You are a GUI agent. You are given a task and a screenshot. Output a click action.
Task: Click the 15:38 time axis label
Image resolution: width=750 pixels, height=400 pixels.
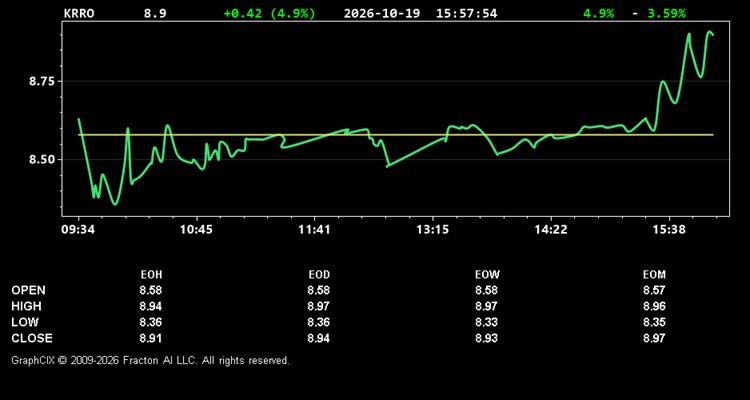coord(669,230)
